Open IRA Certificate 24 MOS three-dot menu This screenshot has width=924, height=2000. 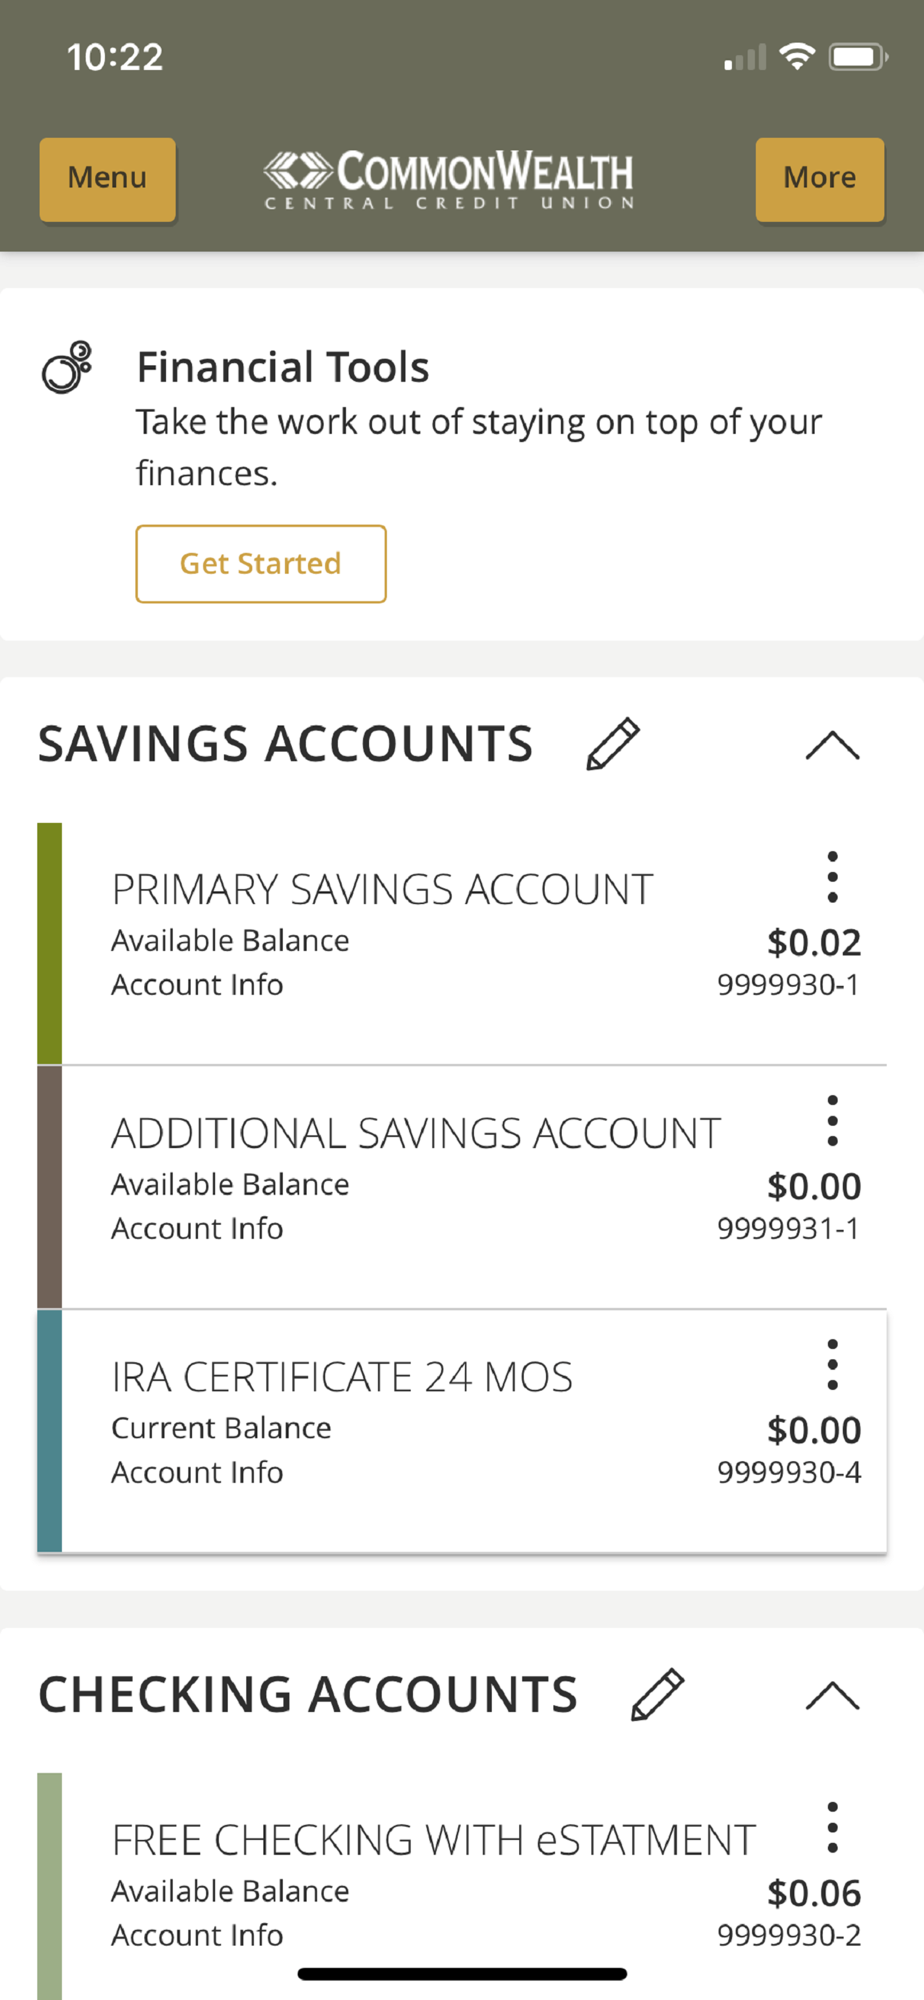pyautogui.click(x=832, y=1365)
